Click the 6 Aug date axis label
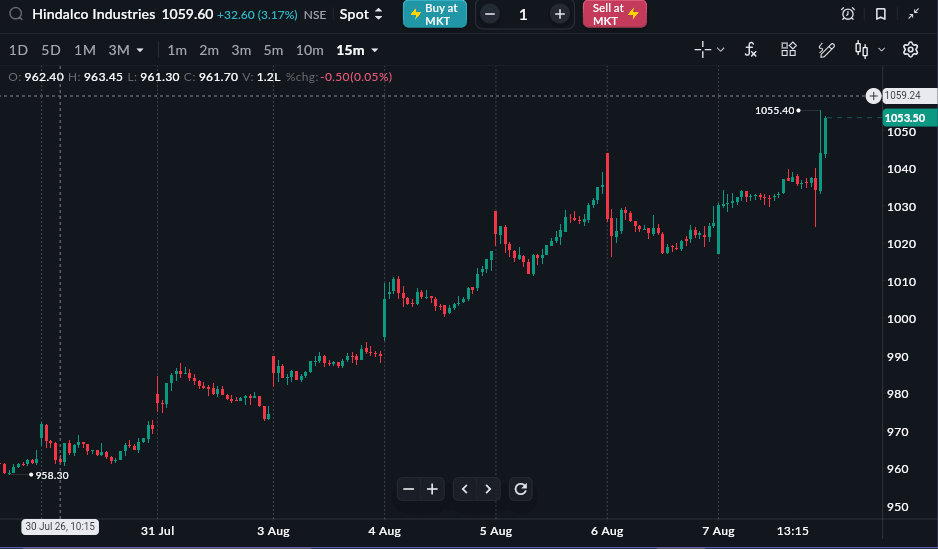The width and height of the screenshot is (938, 549). (x=607, y=531)
